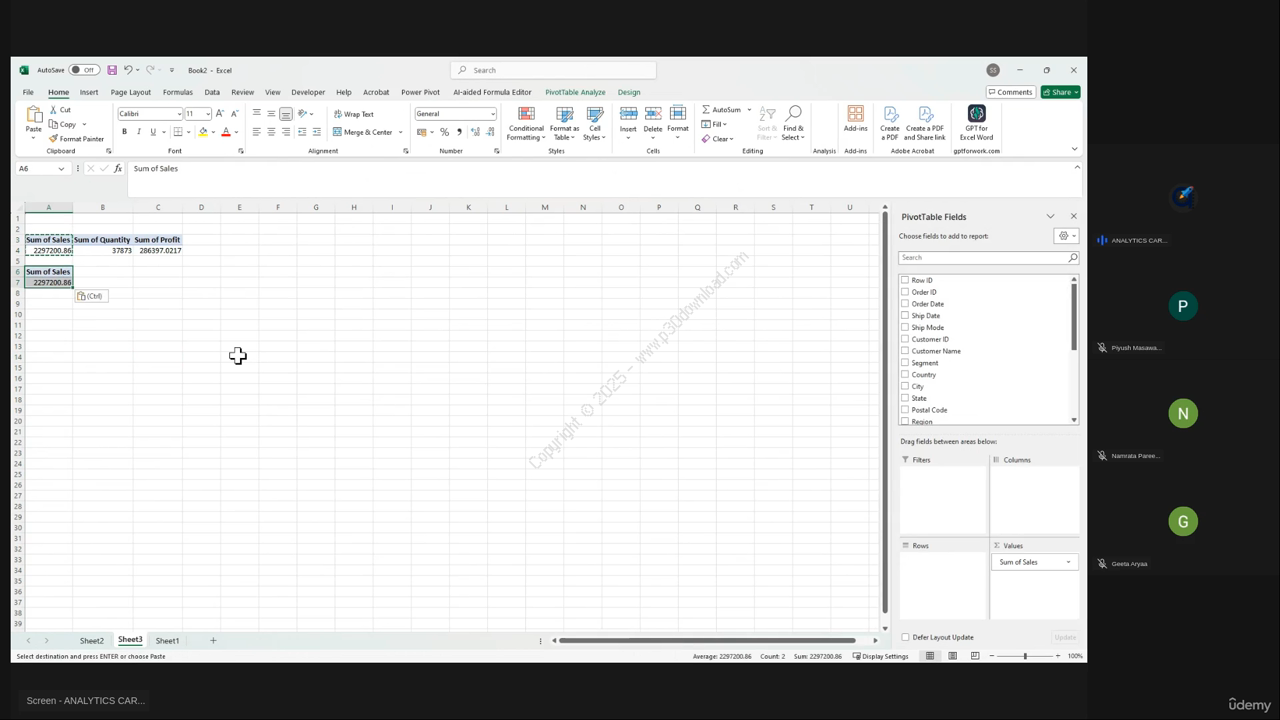Open the General number format dropdown

point(492,114)
